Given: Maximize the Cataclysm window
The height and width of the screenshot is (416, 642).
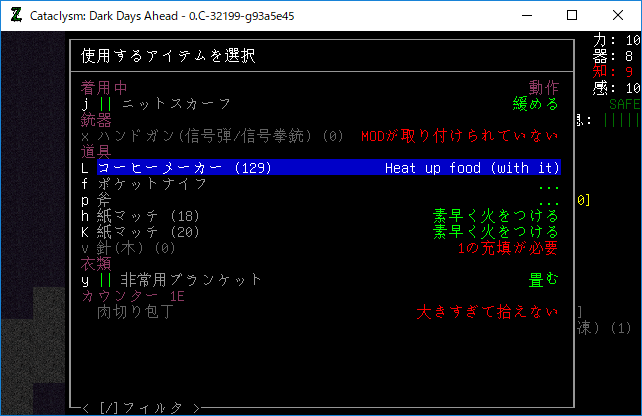Looking at the screenshot, I should tap(572, 15).
